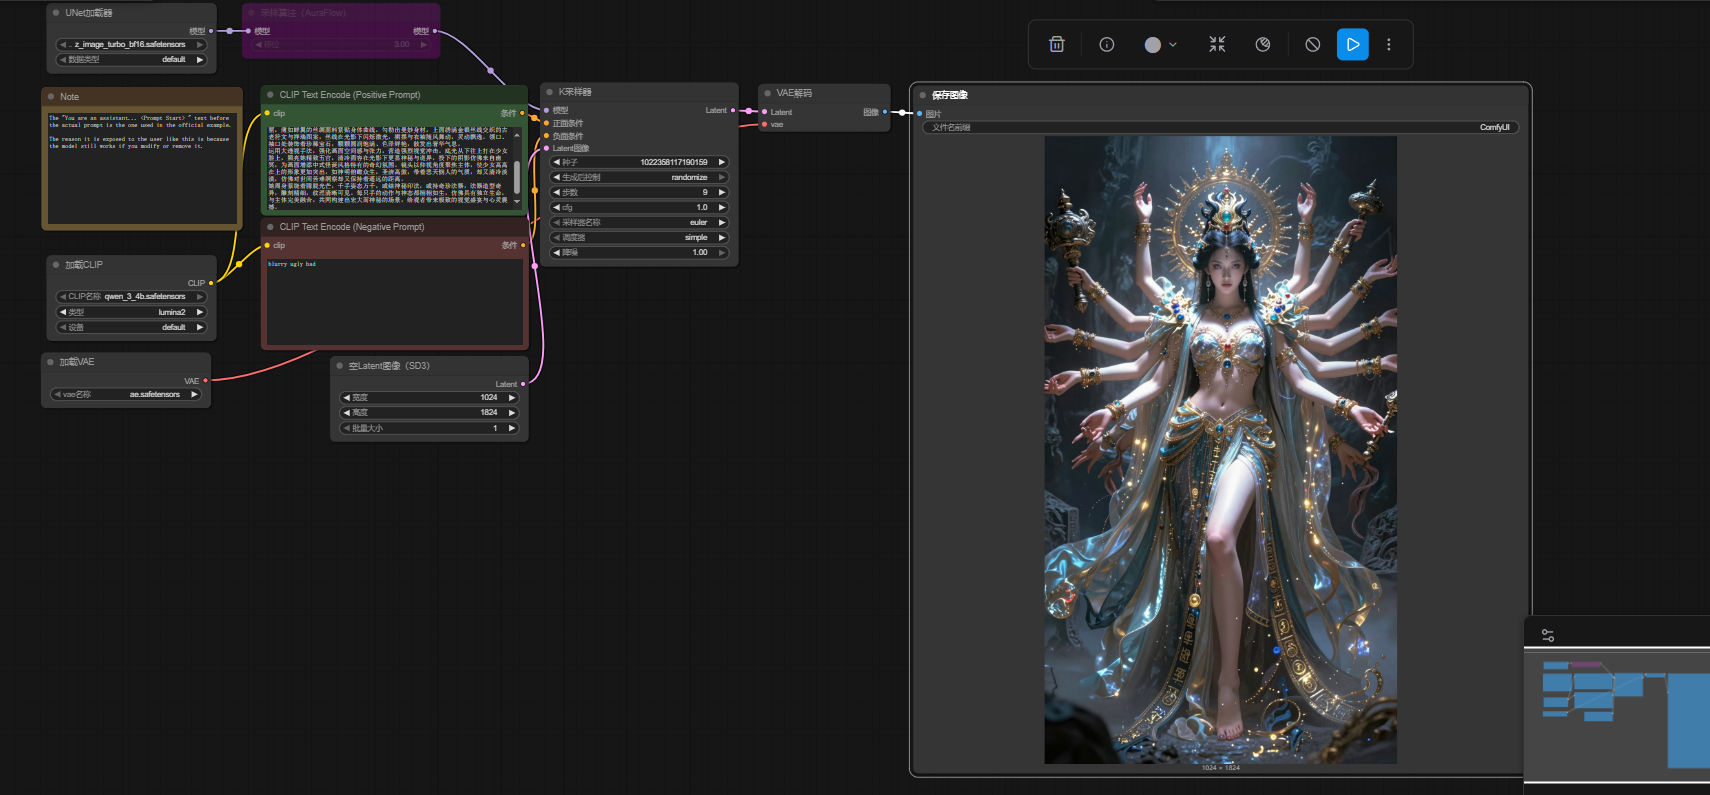The width and height of the screenshot is (1710, 795).
Task: Click the circle-slash mute icon in toolbar
Action: coord(1312,45)
